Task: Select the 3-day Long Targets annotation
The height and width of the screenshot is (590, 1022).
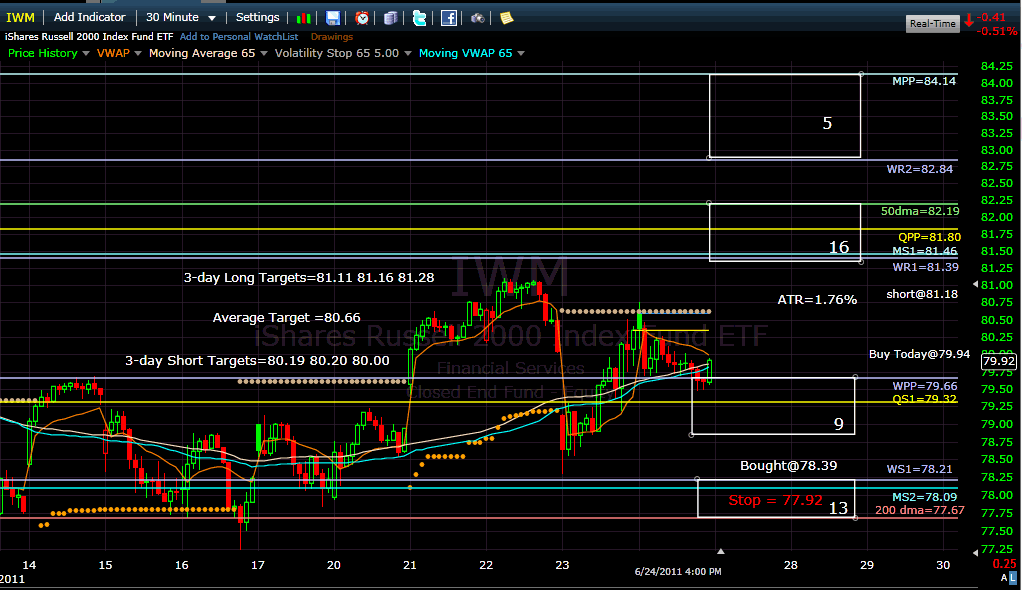Action: point(308,278)
